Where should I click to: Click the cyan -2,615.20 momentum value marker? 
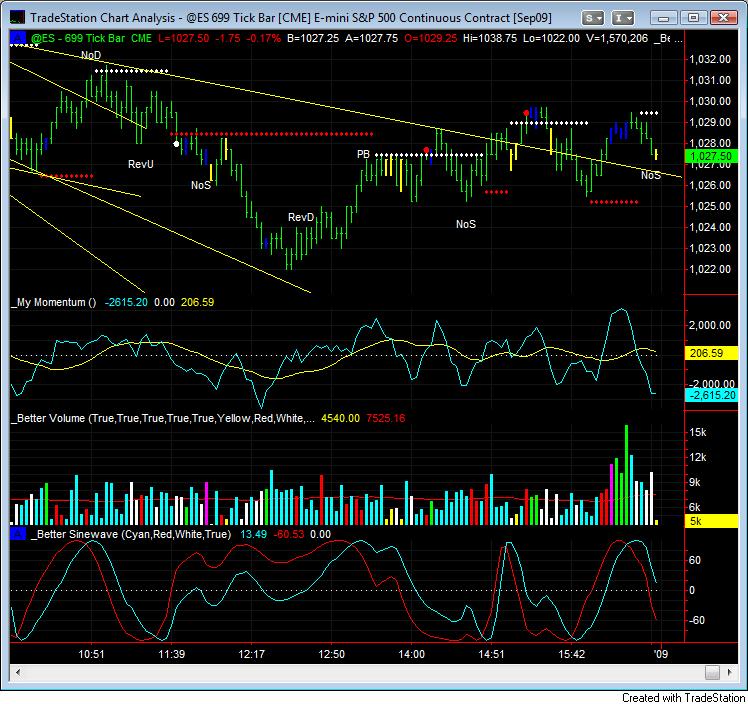point(711,395)
